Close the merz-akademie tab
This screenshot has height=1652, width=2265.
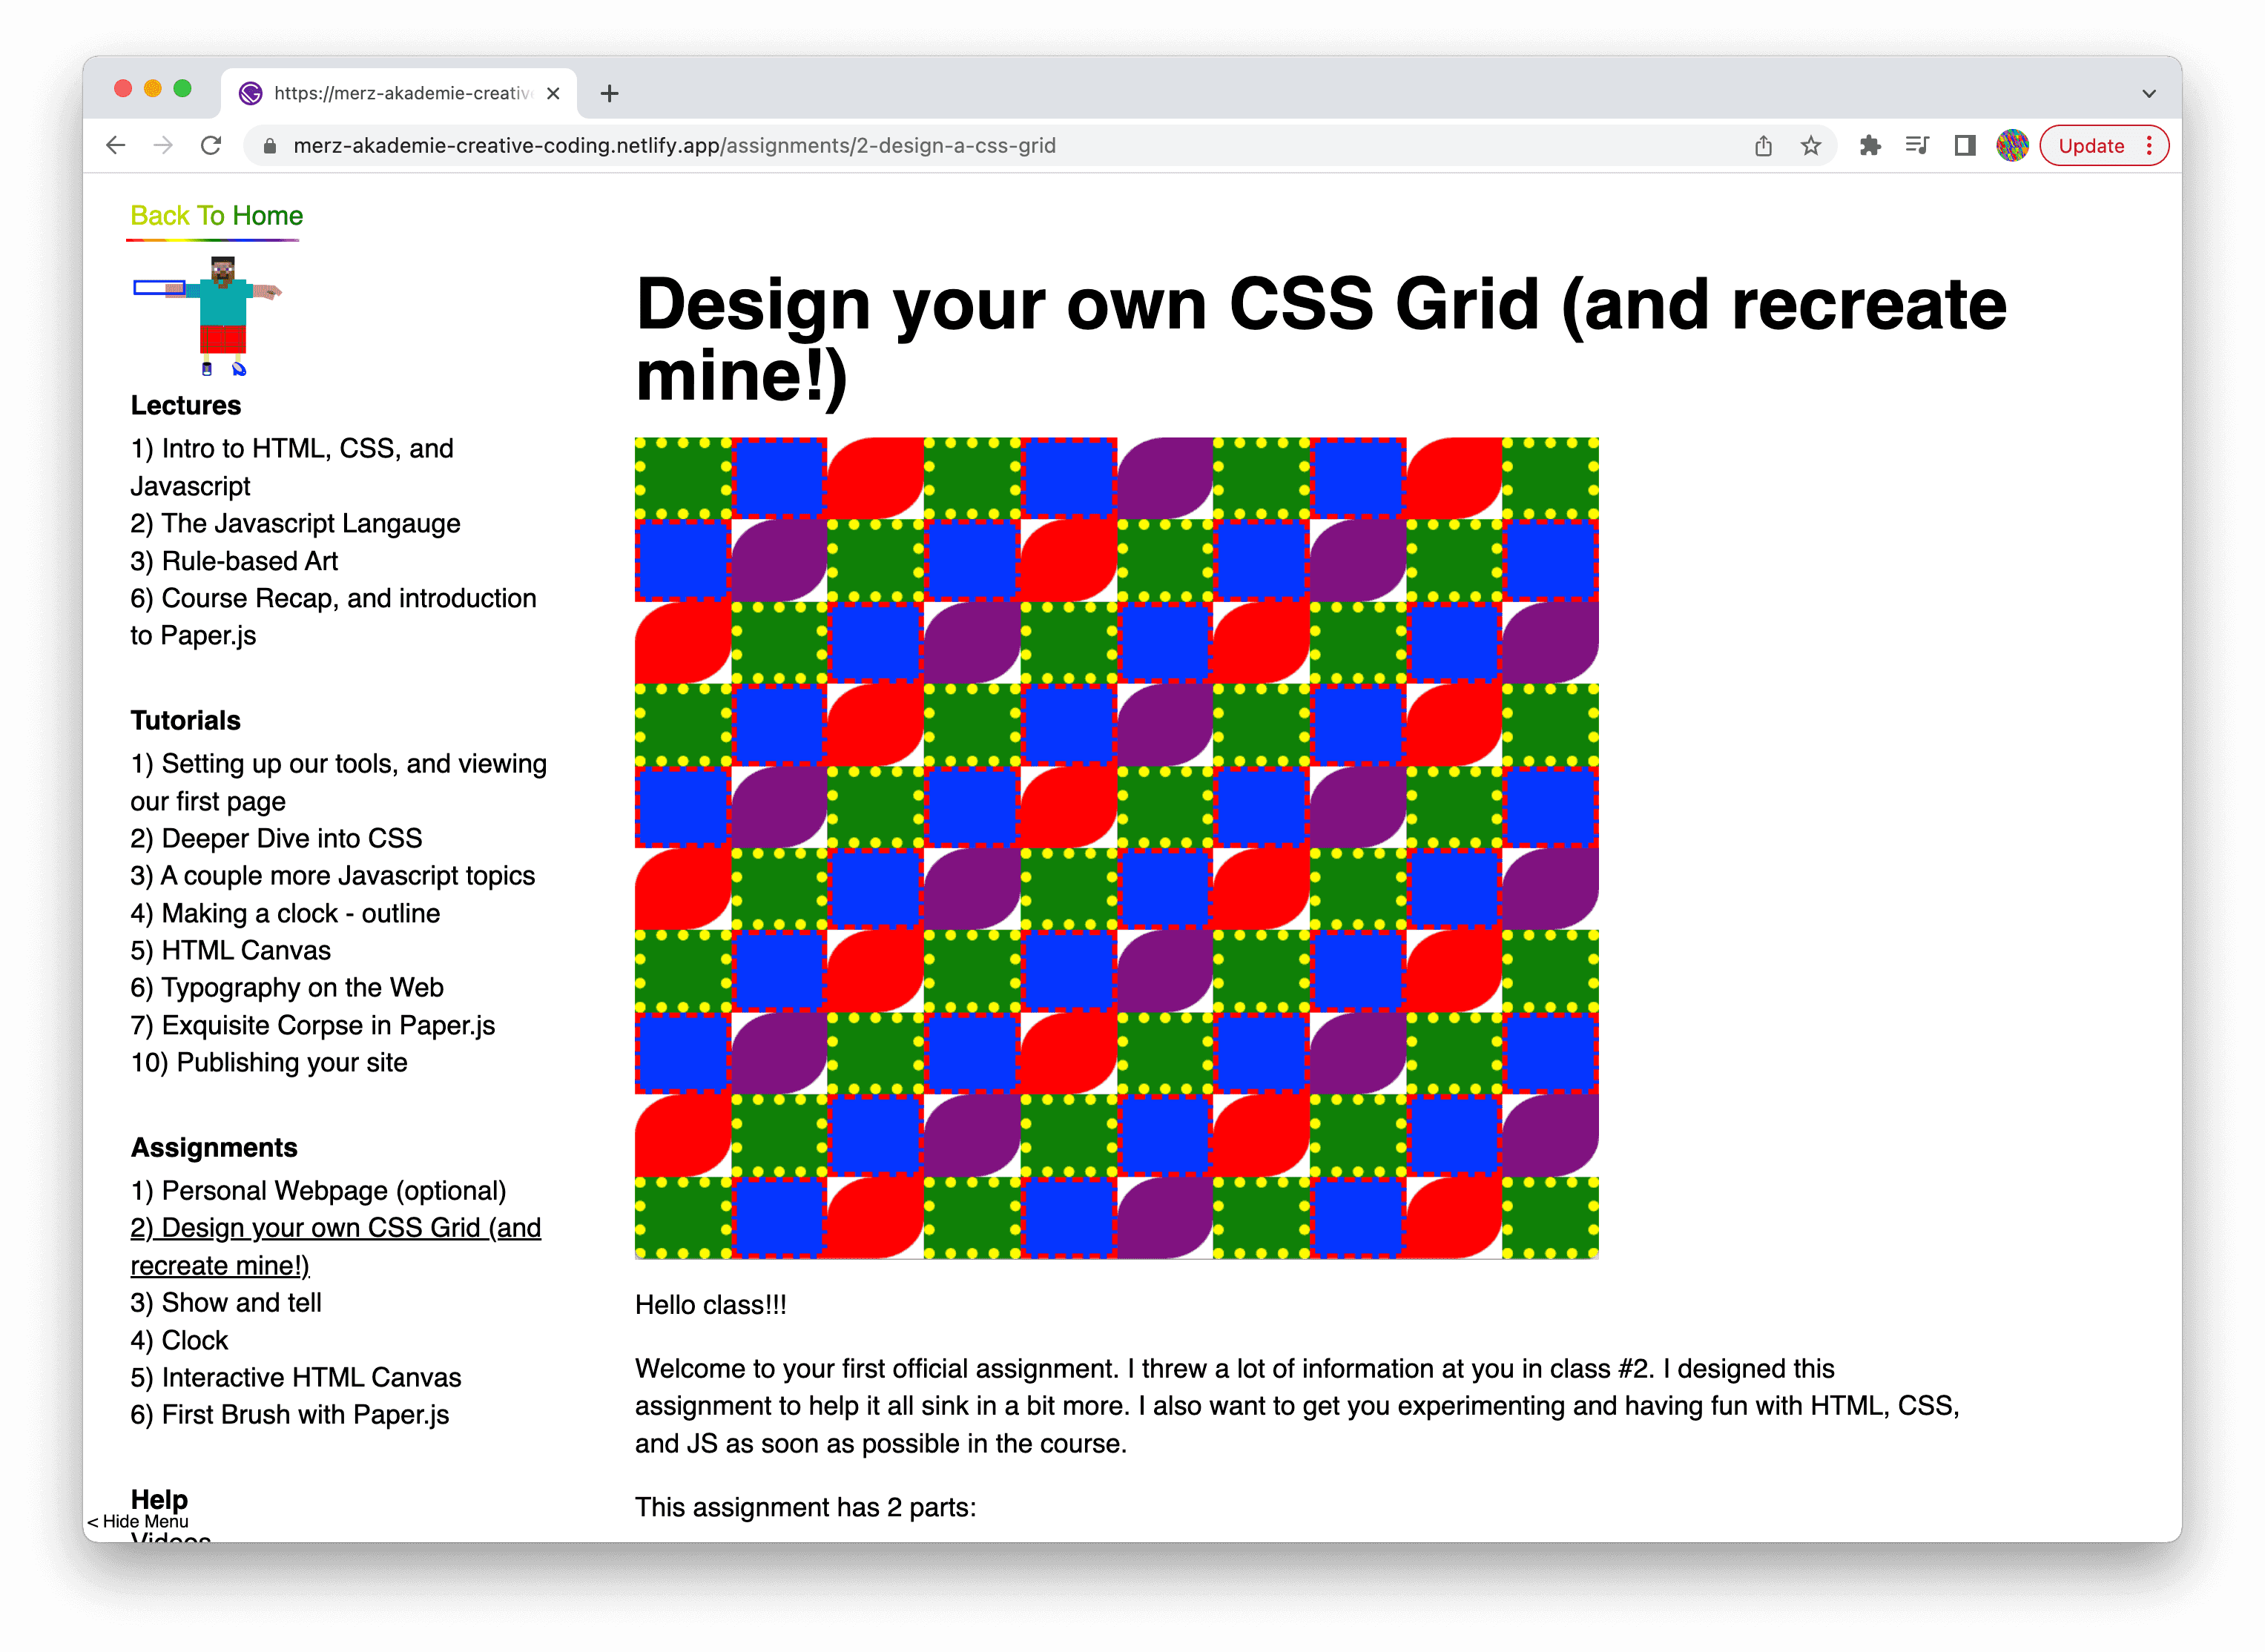(x=553, y=94)
